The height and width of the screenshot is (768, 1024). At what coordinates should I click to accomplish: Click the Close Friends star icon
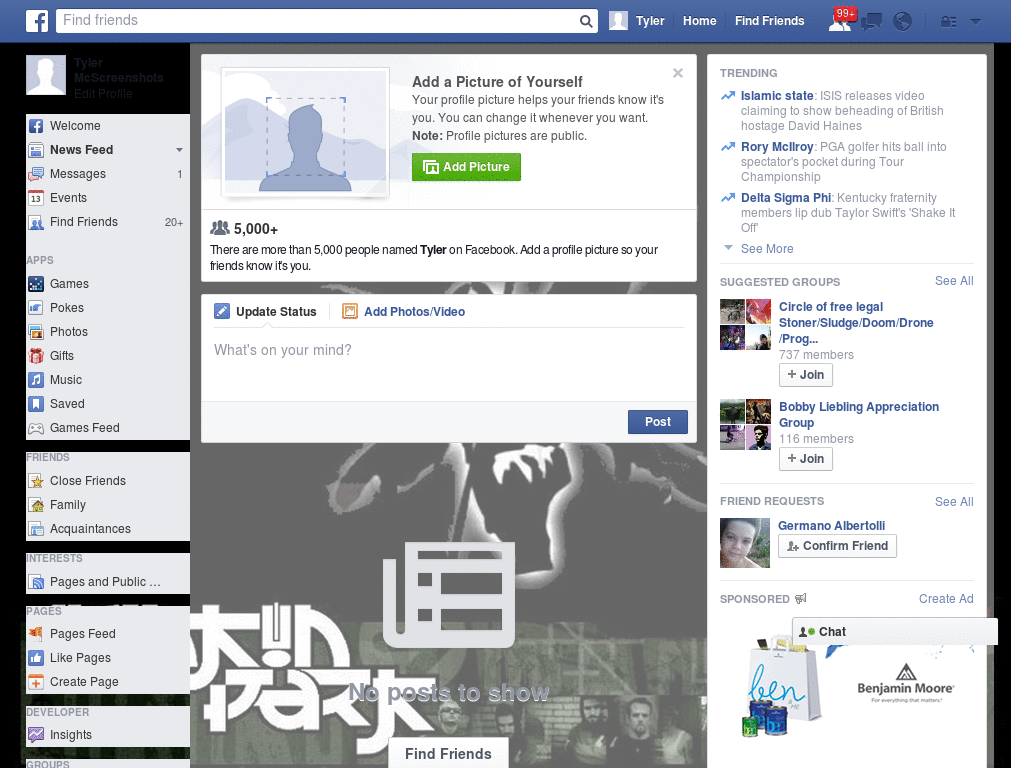tap(36, 481)
